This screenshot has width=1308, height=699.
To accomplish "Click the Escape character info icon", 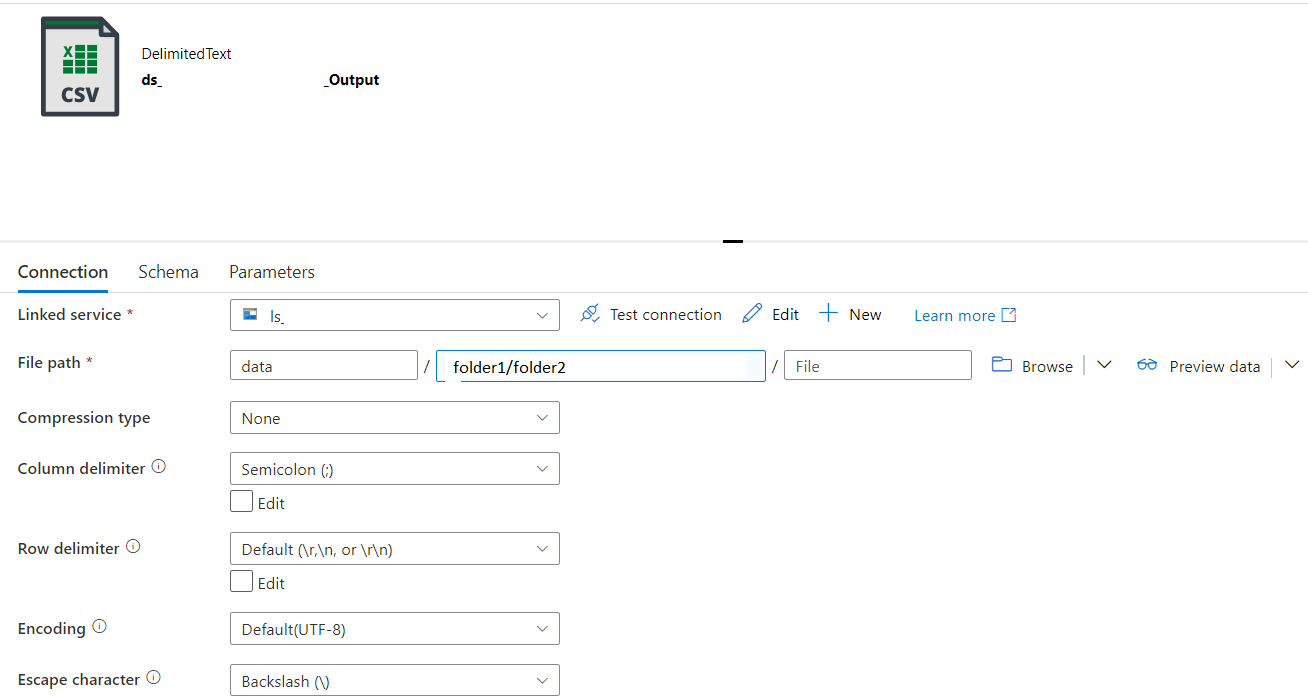I will pos(153,678).
